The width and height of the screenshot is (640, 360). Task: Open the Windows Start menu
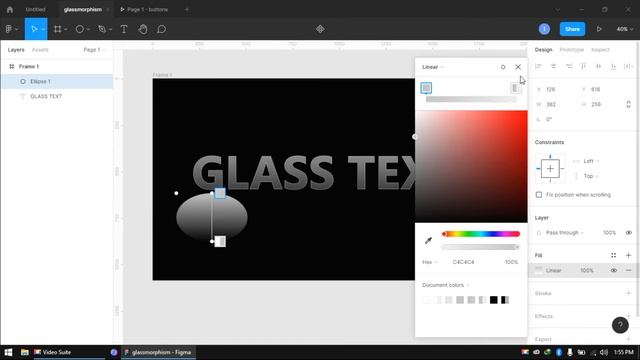pyautogui.click(x=8, y=352)
